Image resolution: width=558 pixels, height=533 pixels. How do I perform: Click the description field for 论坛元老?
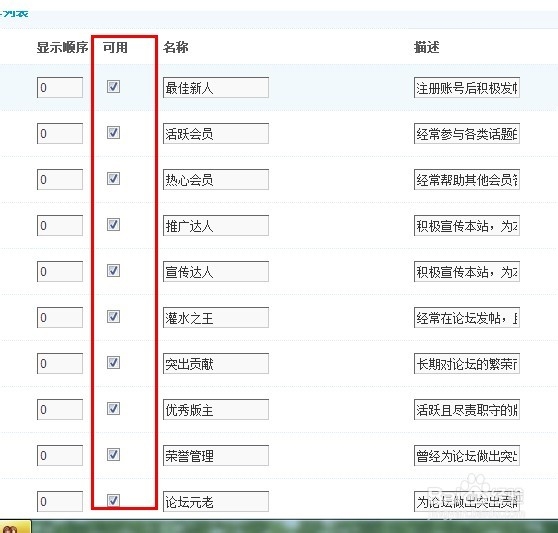(467, 501)
